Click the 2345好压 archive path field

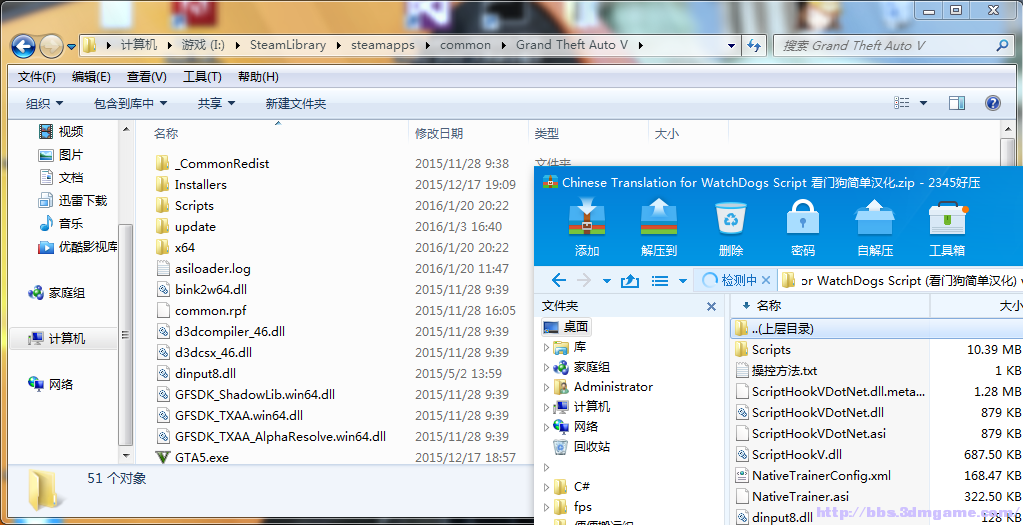click(x=900, y=280)
